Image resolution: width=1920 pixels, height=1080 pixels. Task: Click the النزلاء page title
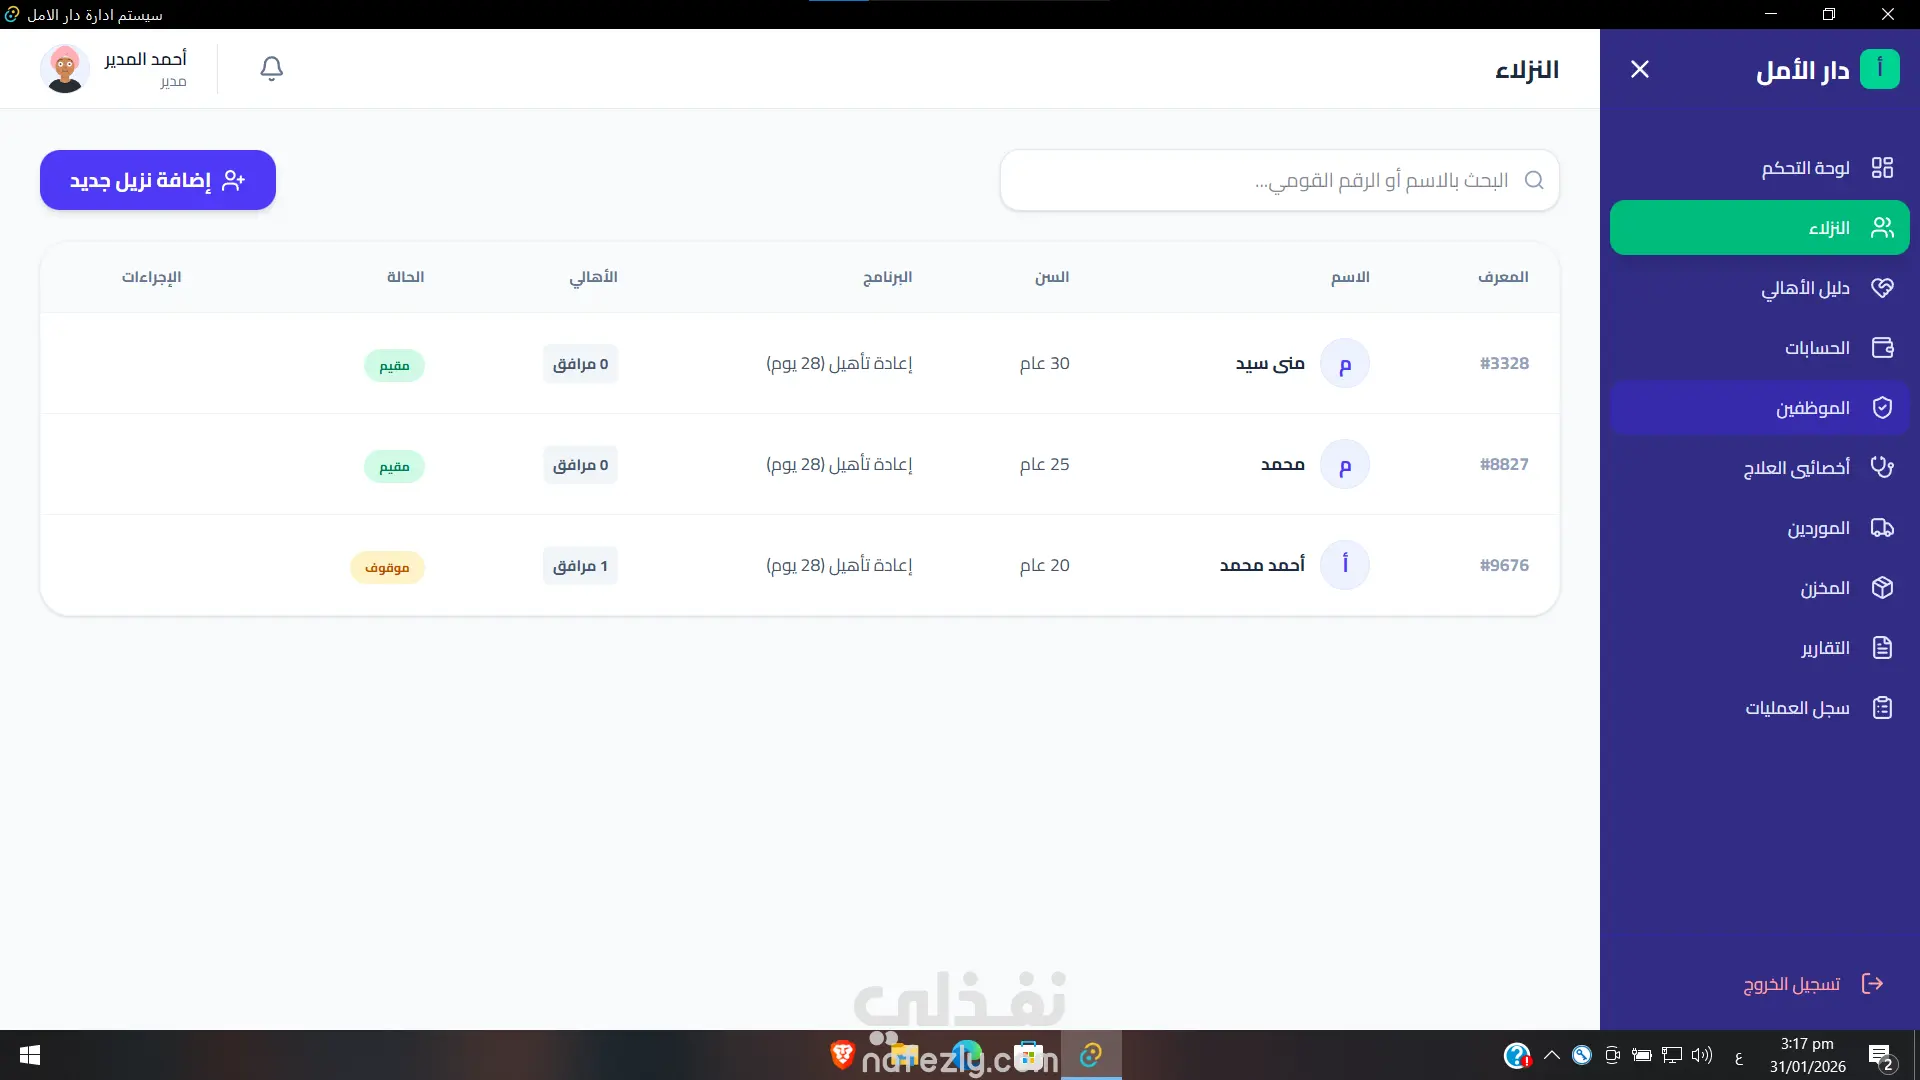1527,70
